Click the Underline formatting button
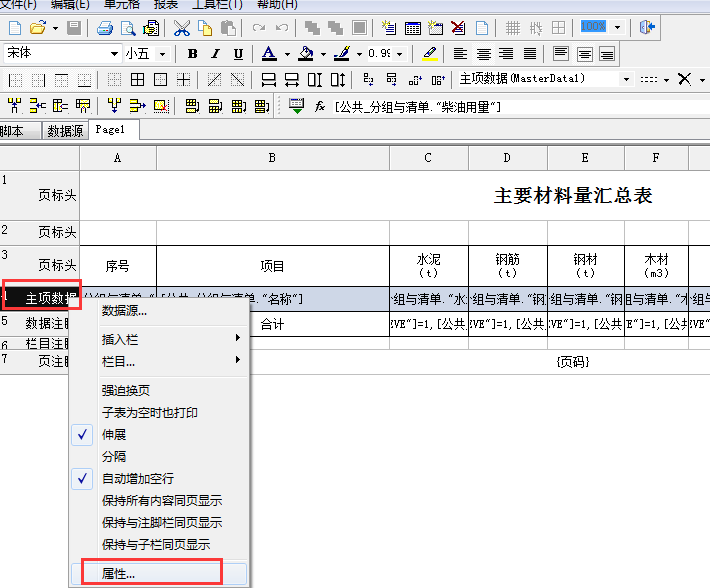Screen dimensions: 710x588 (x=238, y=54)
